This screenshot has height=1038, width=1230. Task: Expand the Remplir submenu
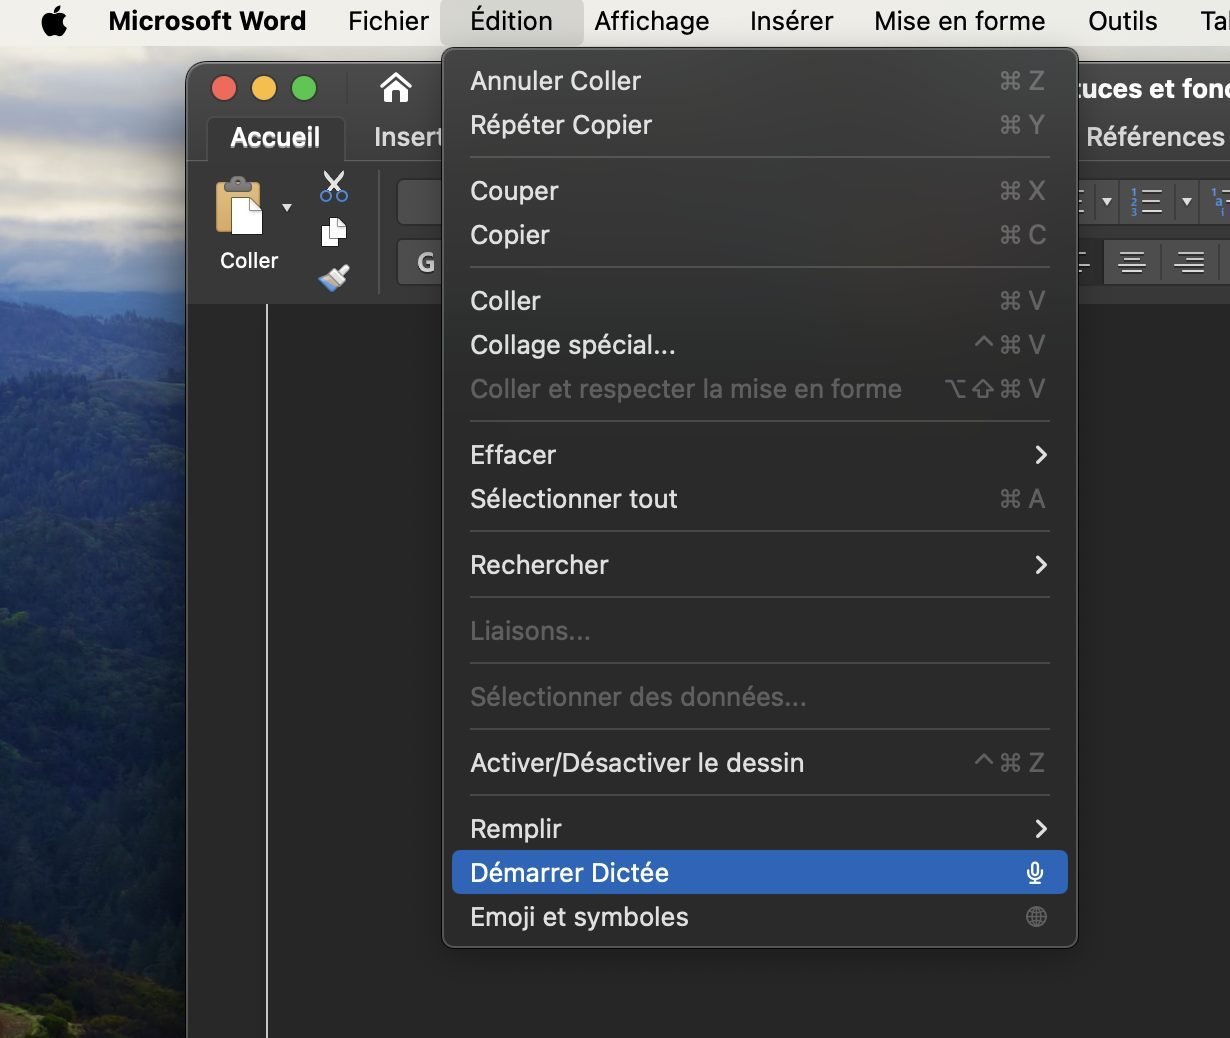[x=759, y=829]
